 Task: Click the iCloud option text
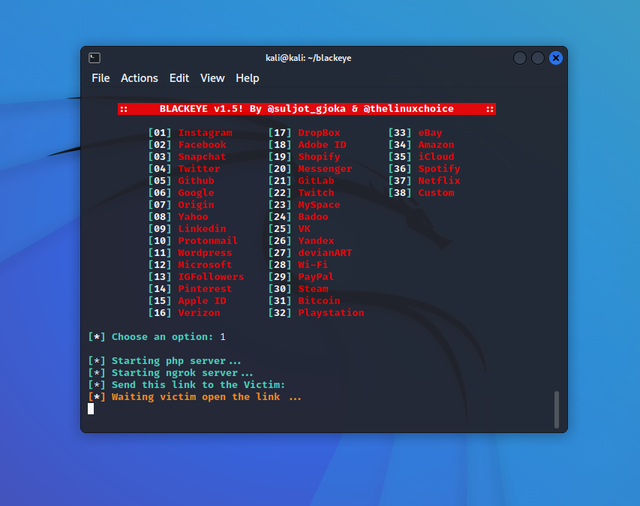pos(436,157)
